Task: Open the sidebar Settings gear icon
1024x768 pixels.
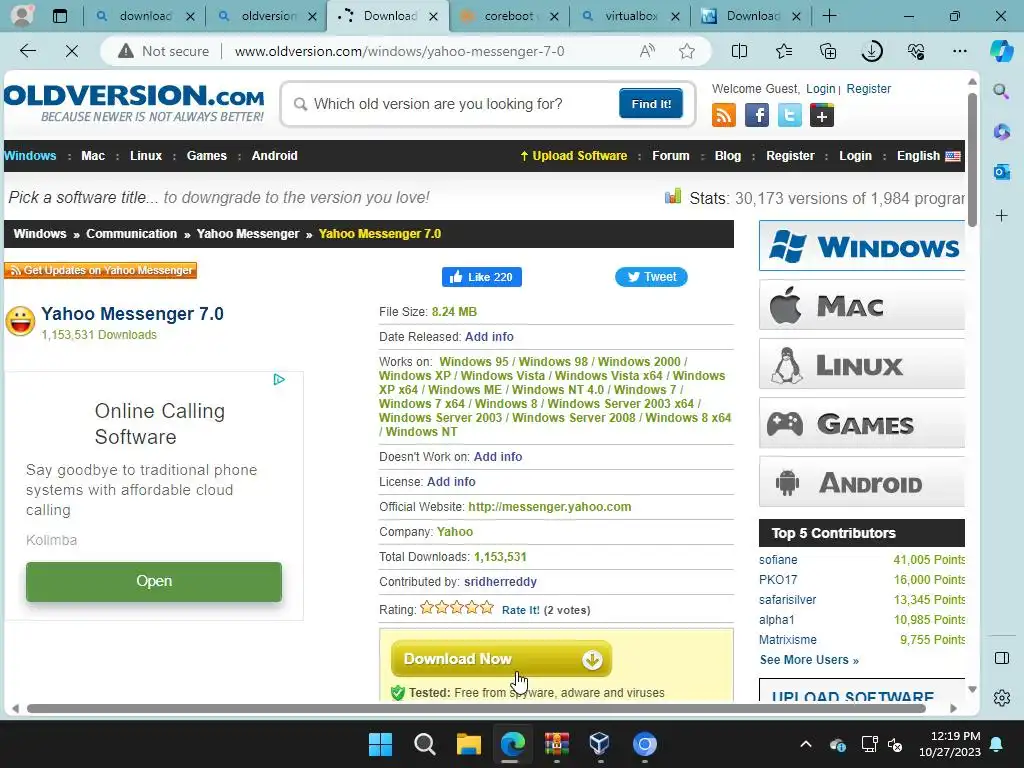Action: pyautogui.click(x=1001, y=698)
